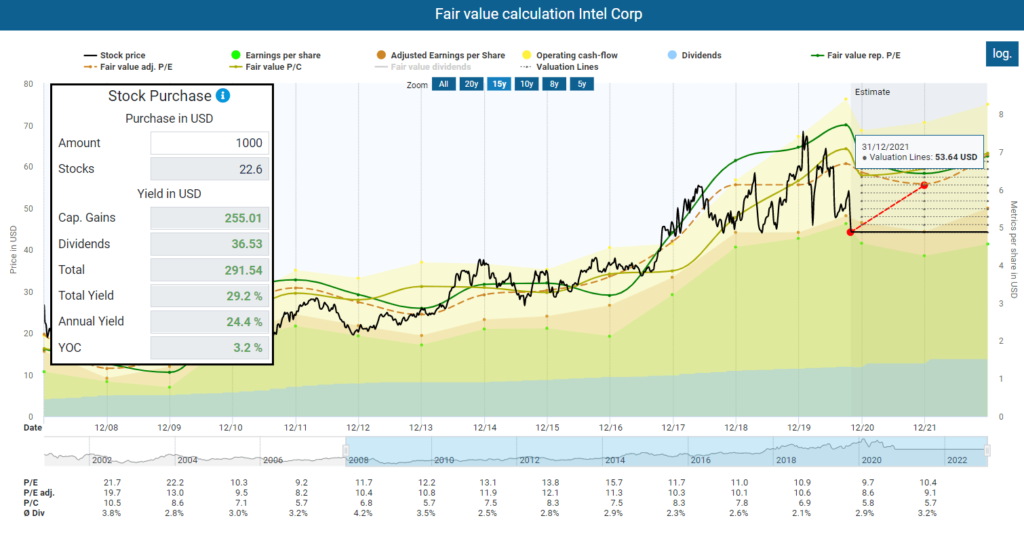Click the 12/20 date axis label
The image size is (1024, 537).
click(862, 427)
